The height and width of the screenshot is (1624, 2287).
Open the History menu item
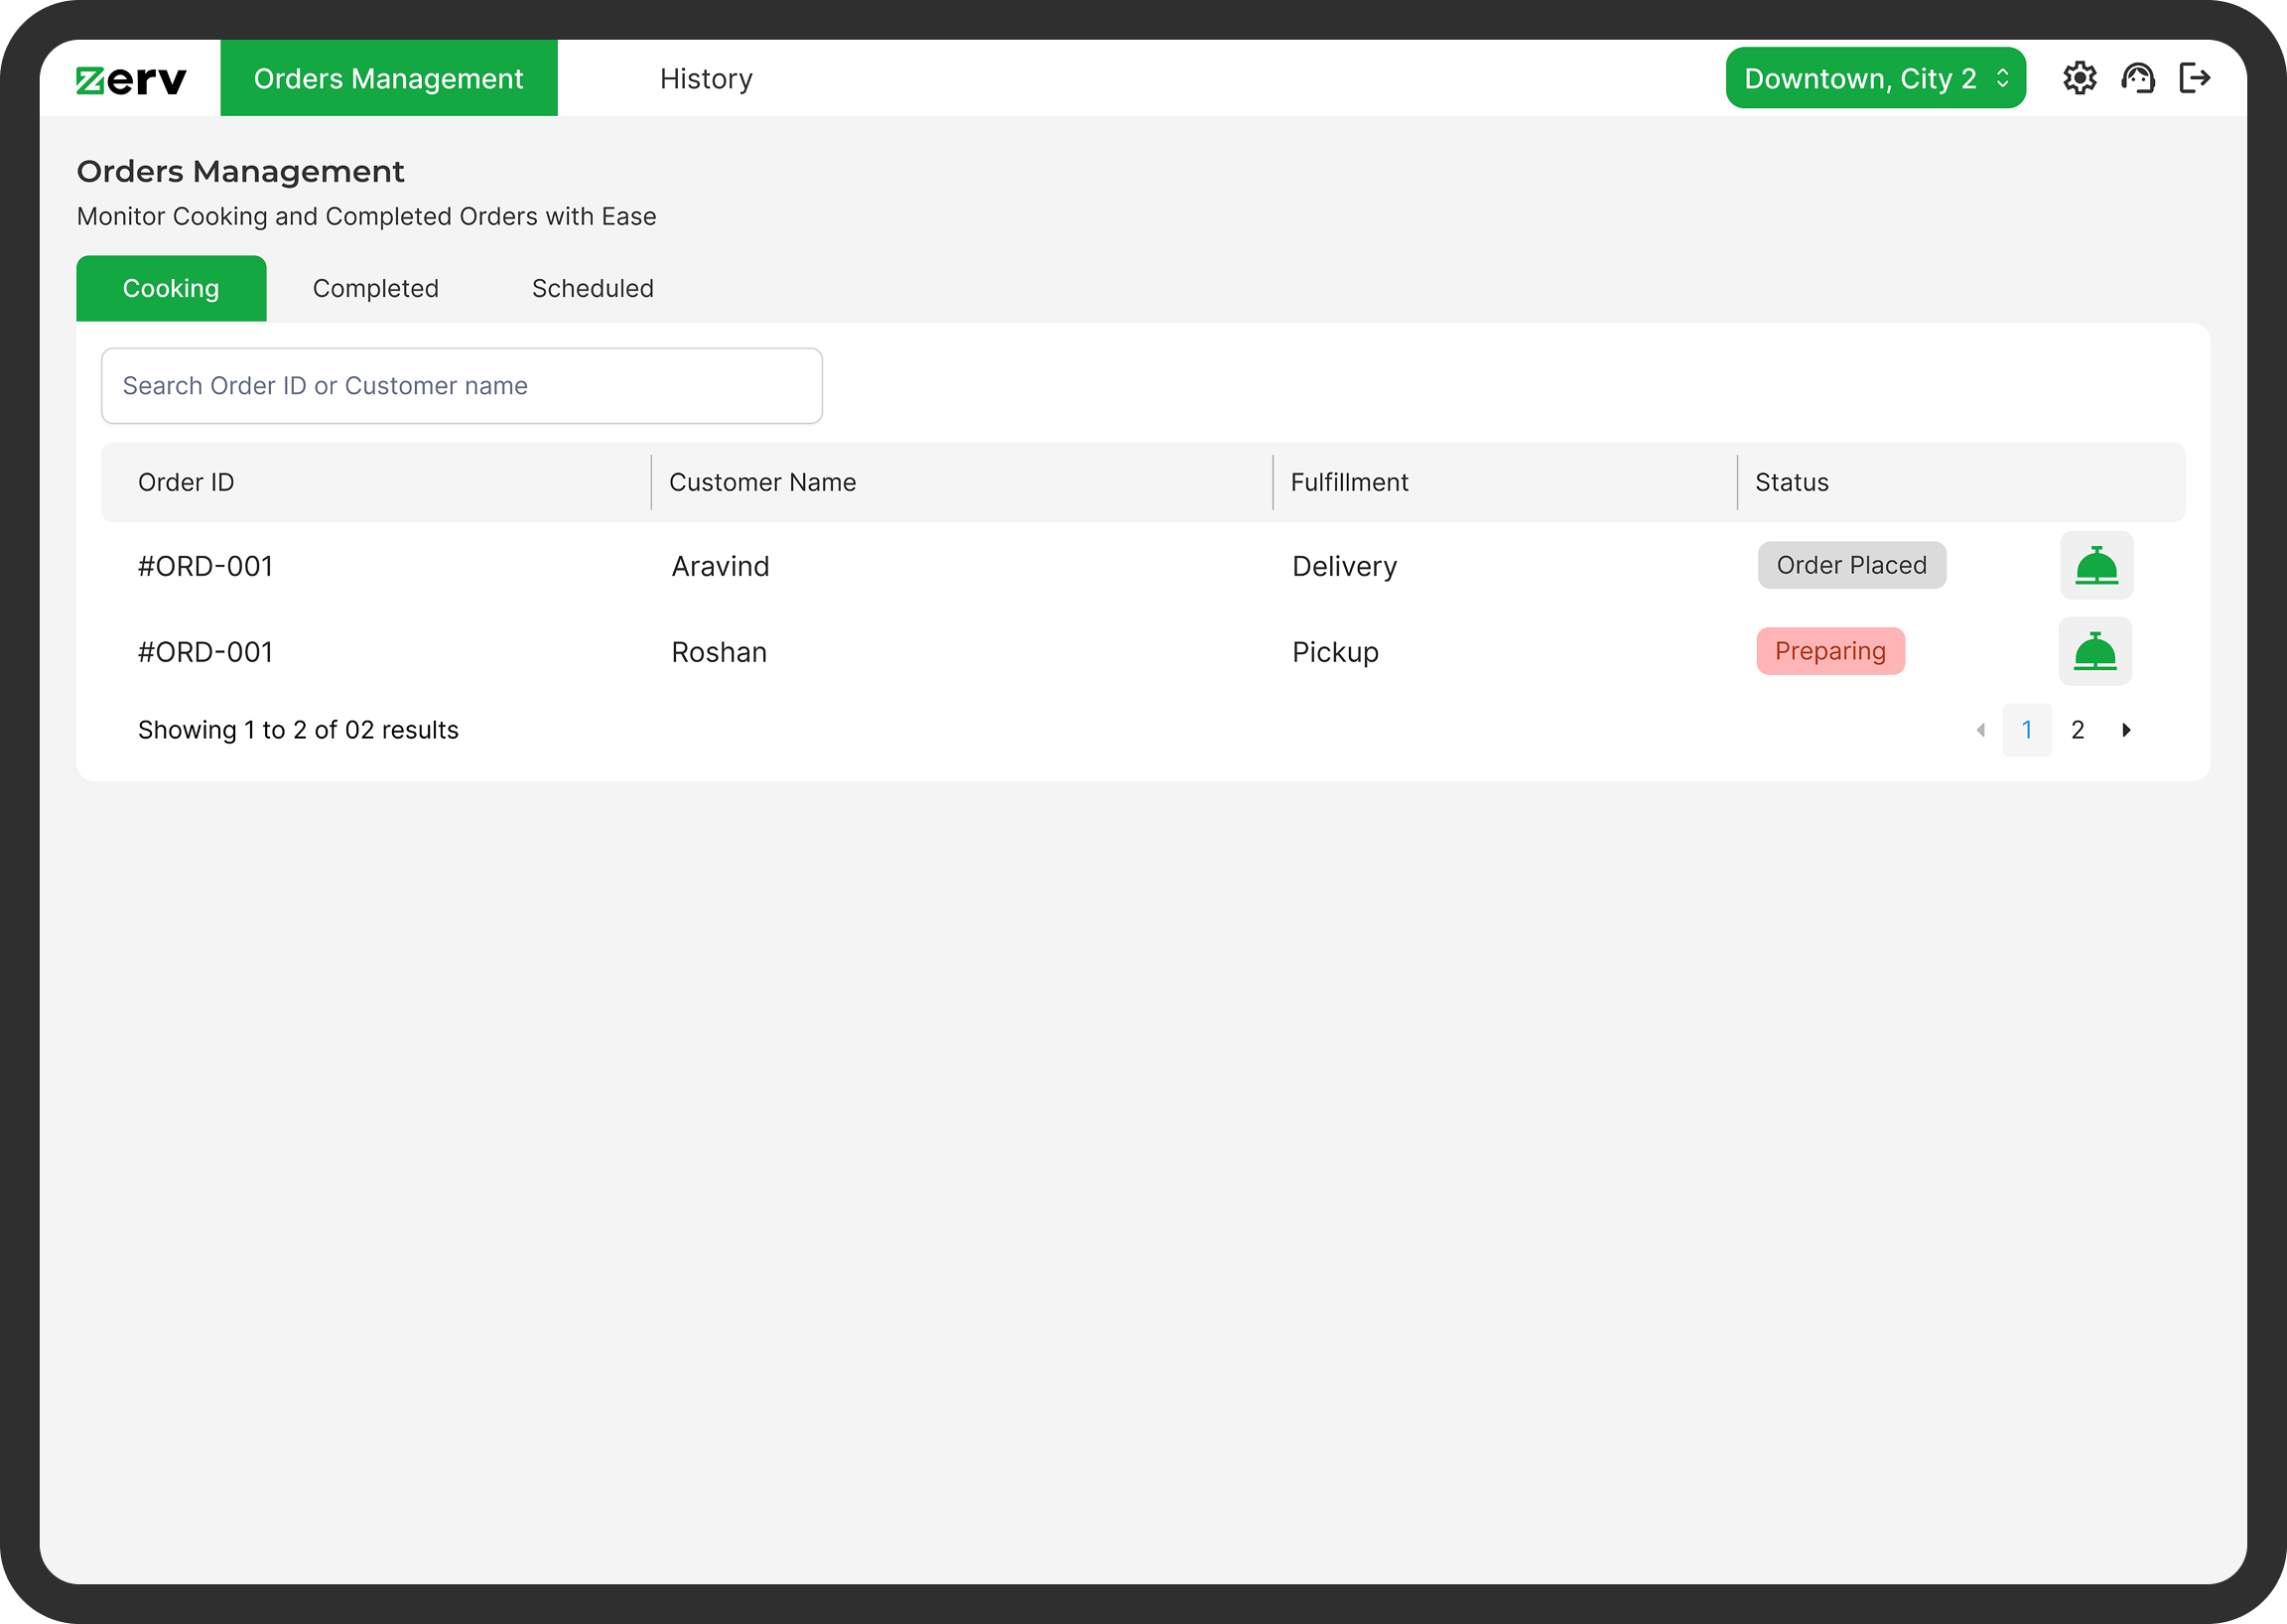tap(706, 78)
